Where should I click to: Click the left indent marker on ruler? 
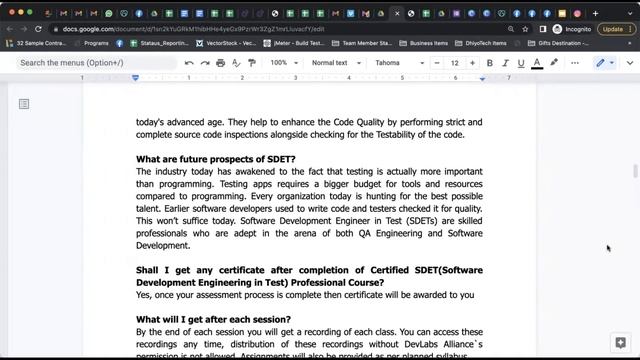pyautogui.click(x=136, y=78)
